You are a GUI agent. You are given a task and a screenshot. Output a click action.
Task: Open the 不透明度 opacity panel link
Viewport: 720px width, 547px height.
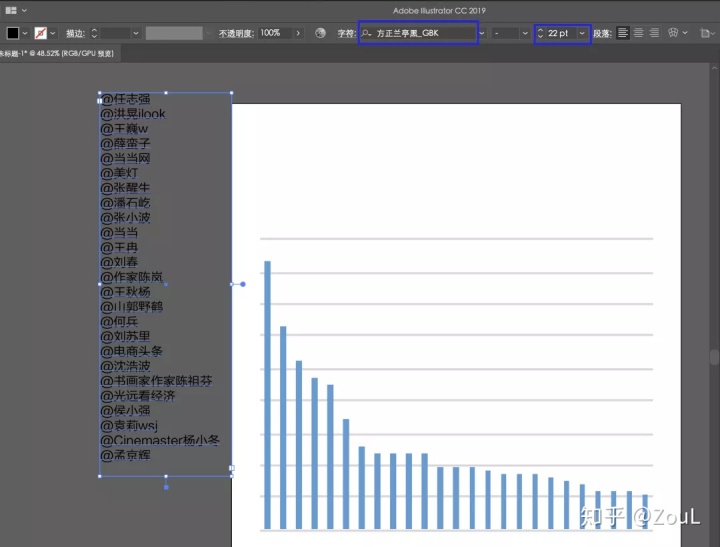click(x=236, y=33)
